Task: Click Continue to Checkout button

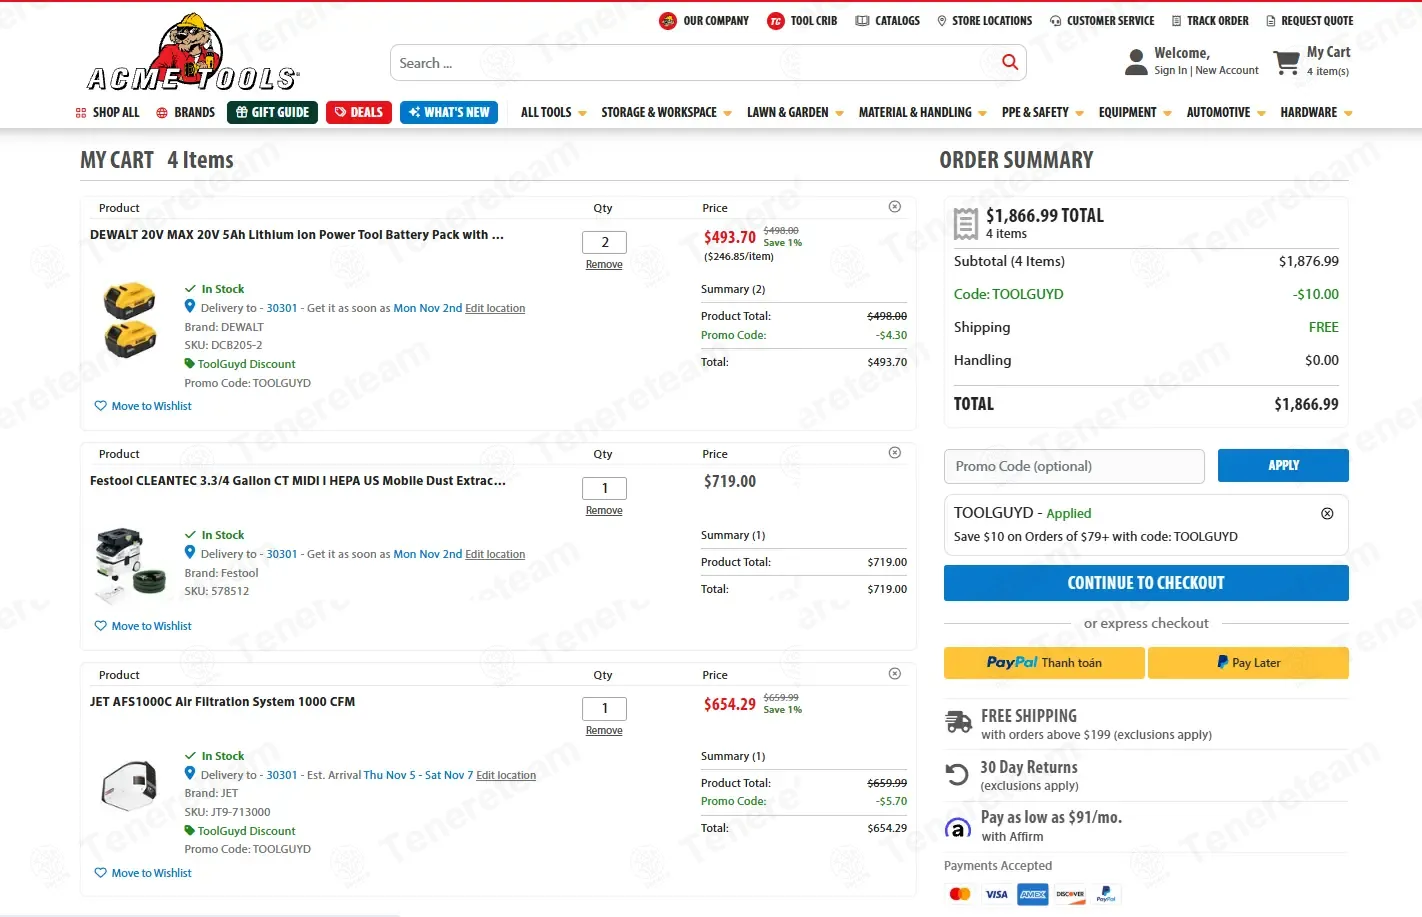Action: point(1146,583)
